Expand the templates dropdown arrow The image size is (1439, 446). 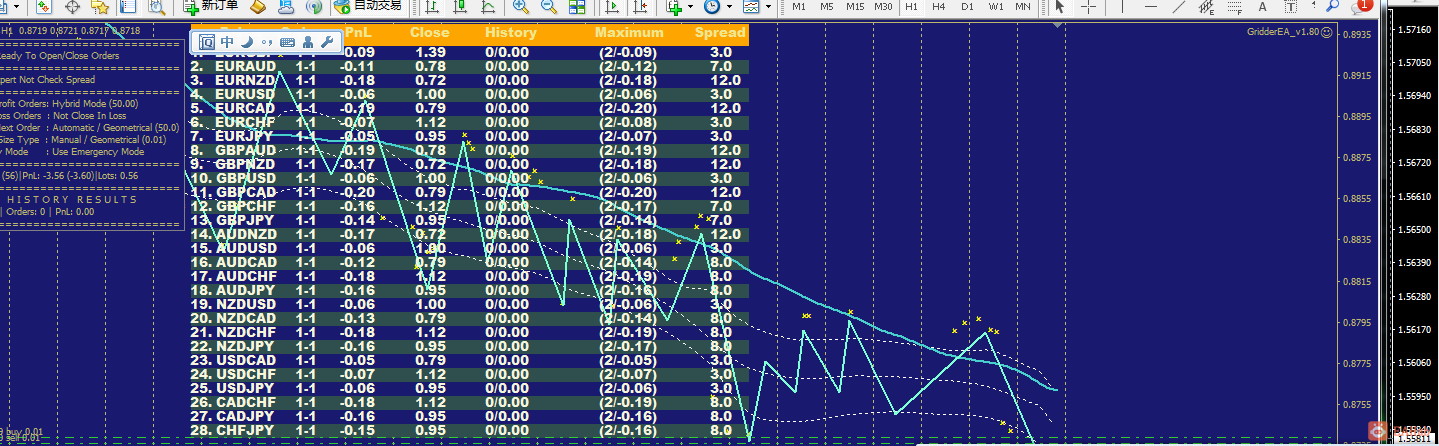pyautogui.click(x=768, y=6)
